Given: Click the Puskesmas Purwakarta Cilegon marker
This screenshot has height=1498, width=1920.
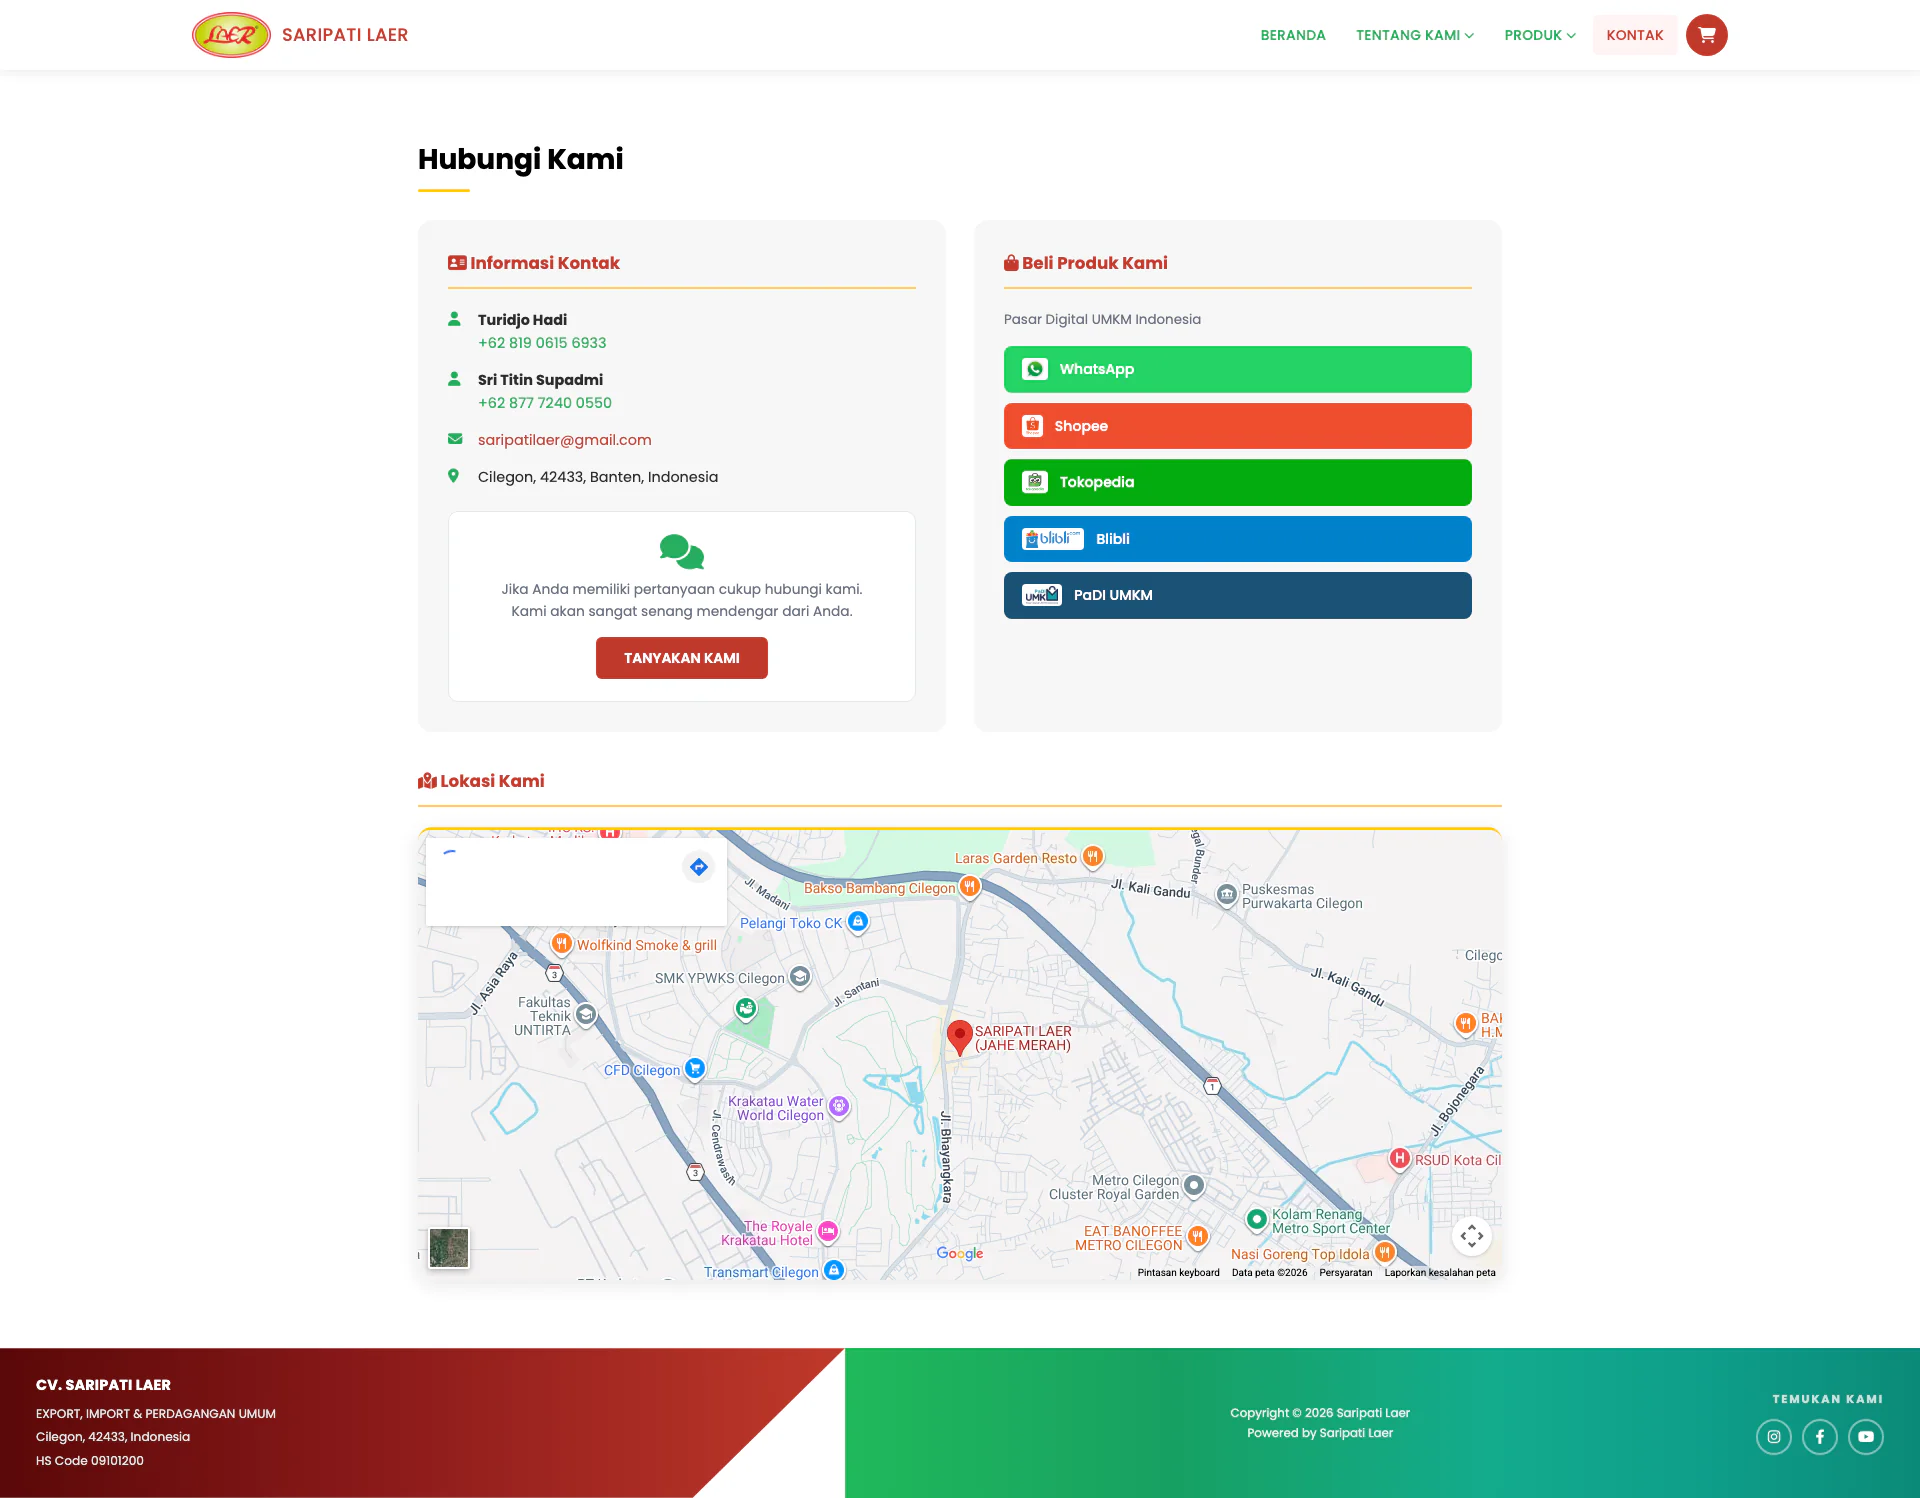Looking at the screenshot, I should (x=1226, y=895).
